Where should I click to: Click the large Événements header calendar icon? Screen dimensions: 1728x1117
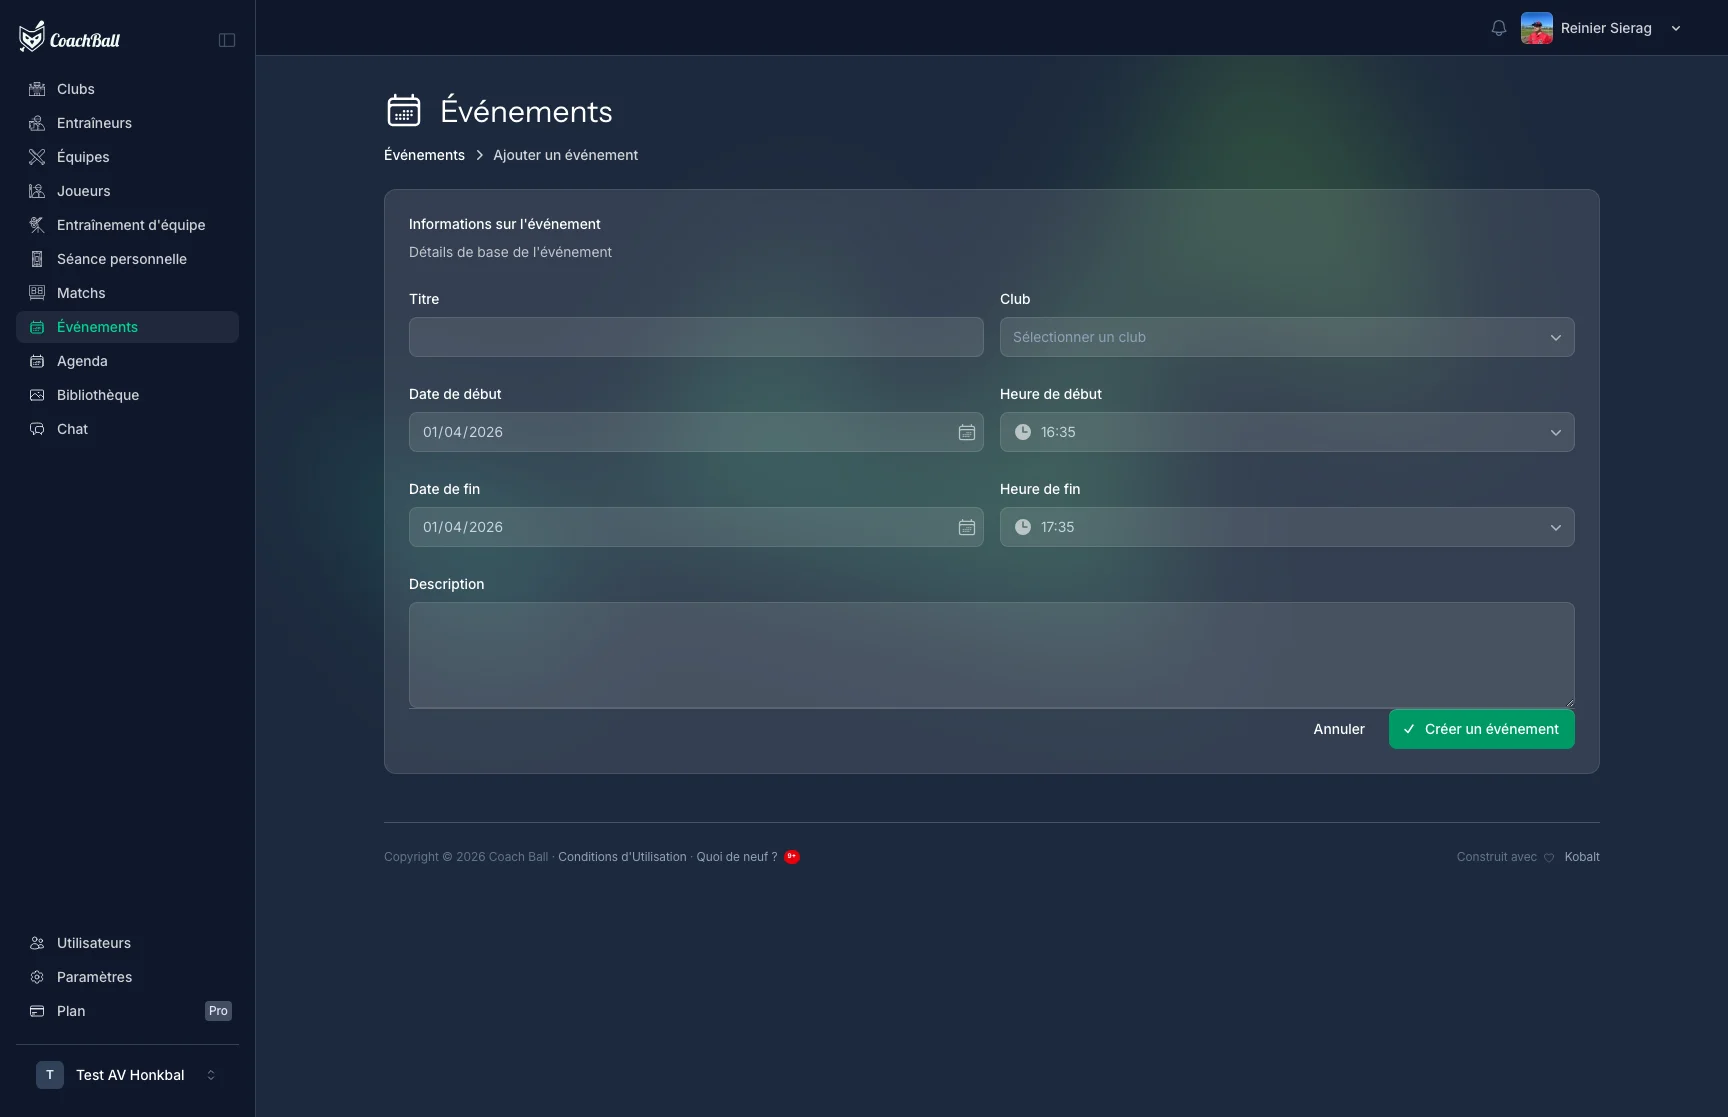tap(404, 110)
